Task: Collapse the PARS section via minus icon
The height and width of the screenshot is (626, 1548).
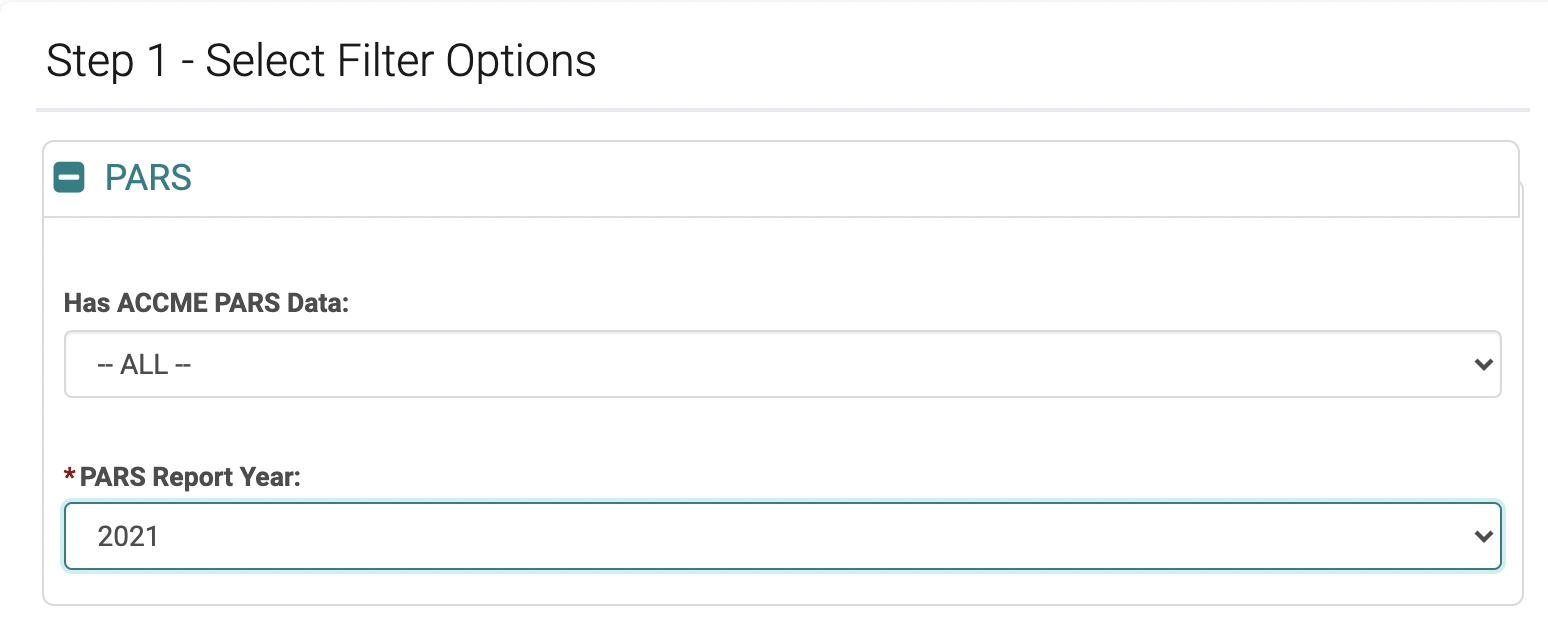Action: pos(69,178)
